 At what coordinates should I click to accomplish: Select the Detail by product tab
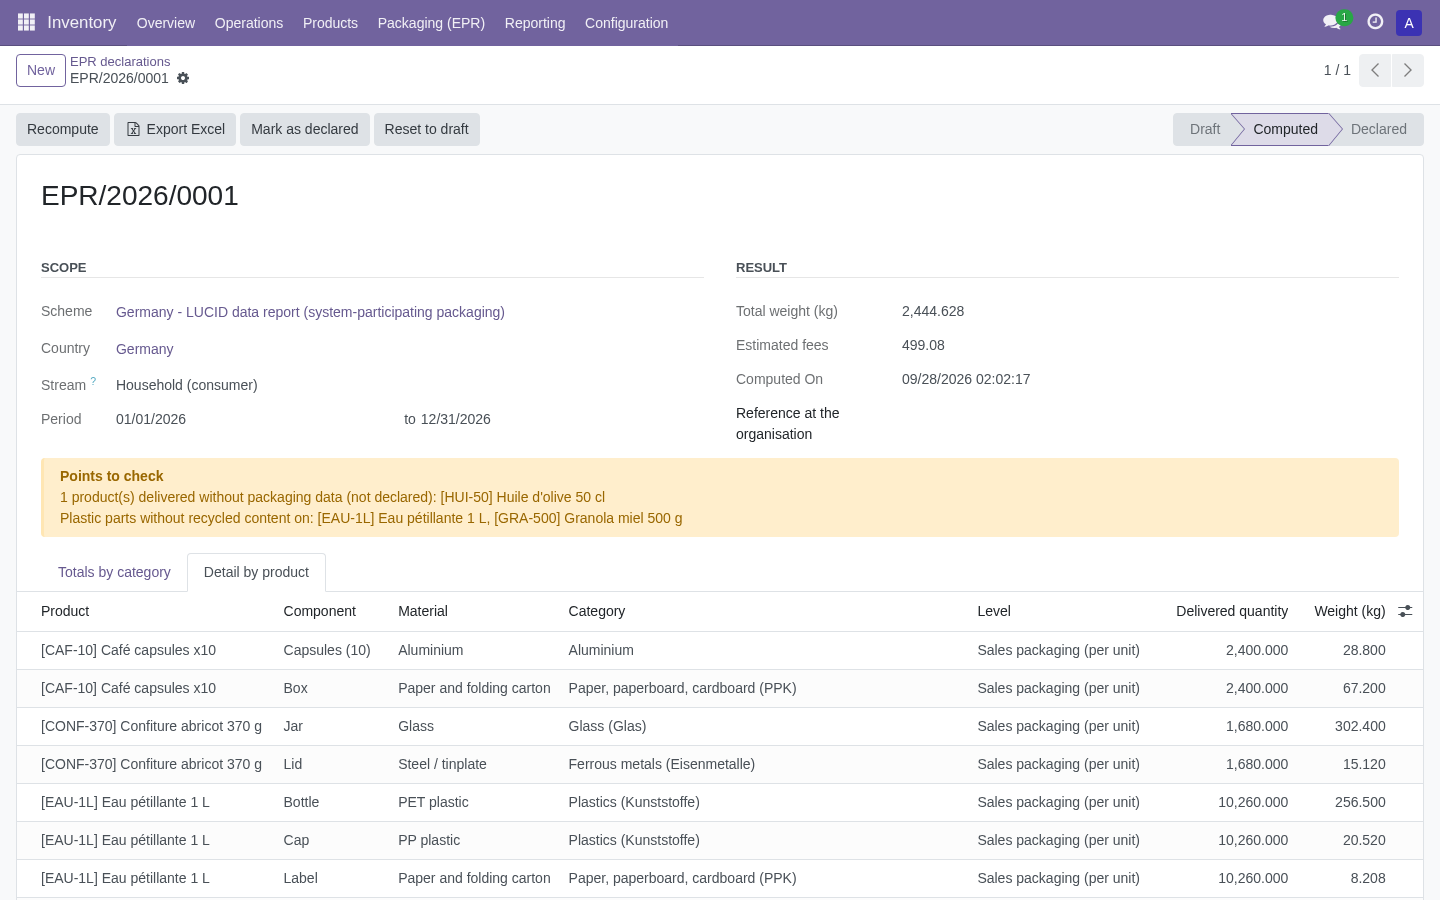tap(256, 572)
